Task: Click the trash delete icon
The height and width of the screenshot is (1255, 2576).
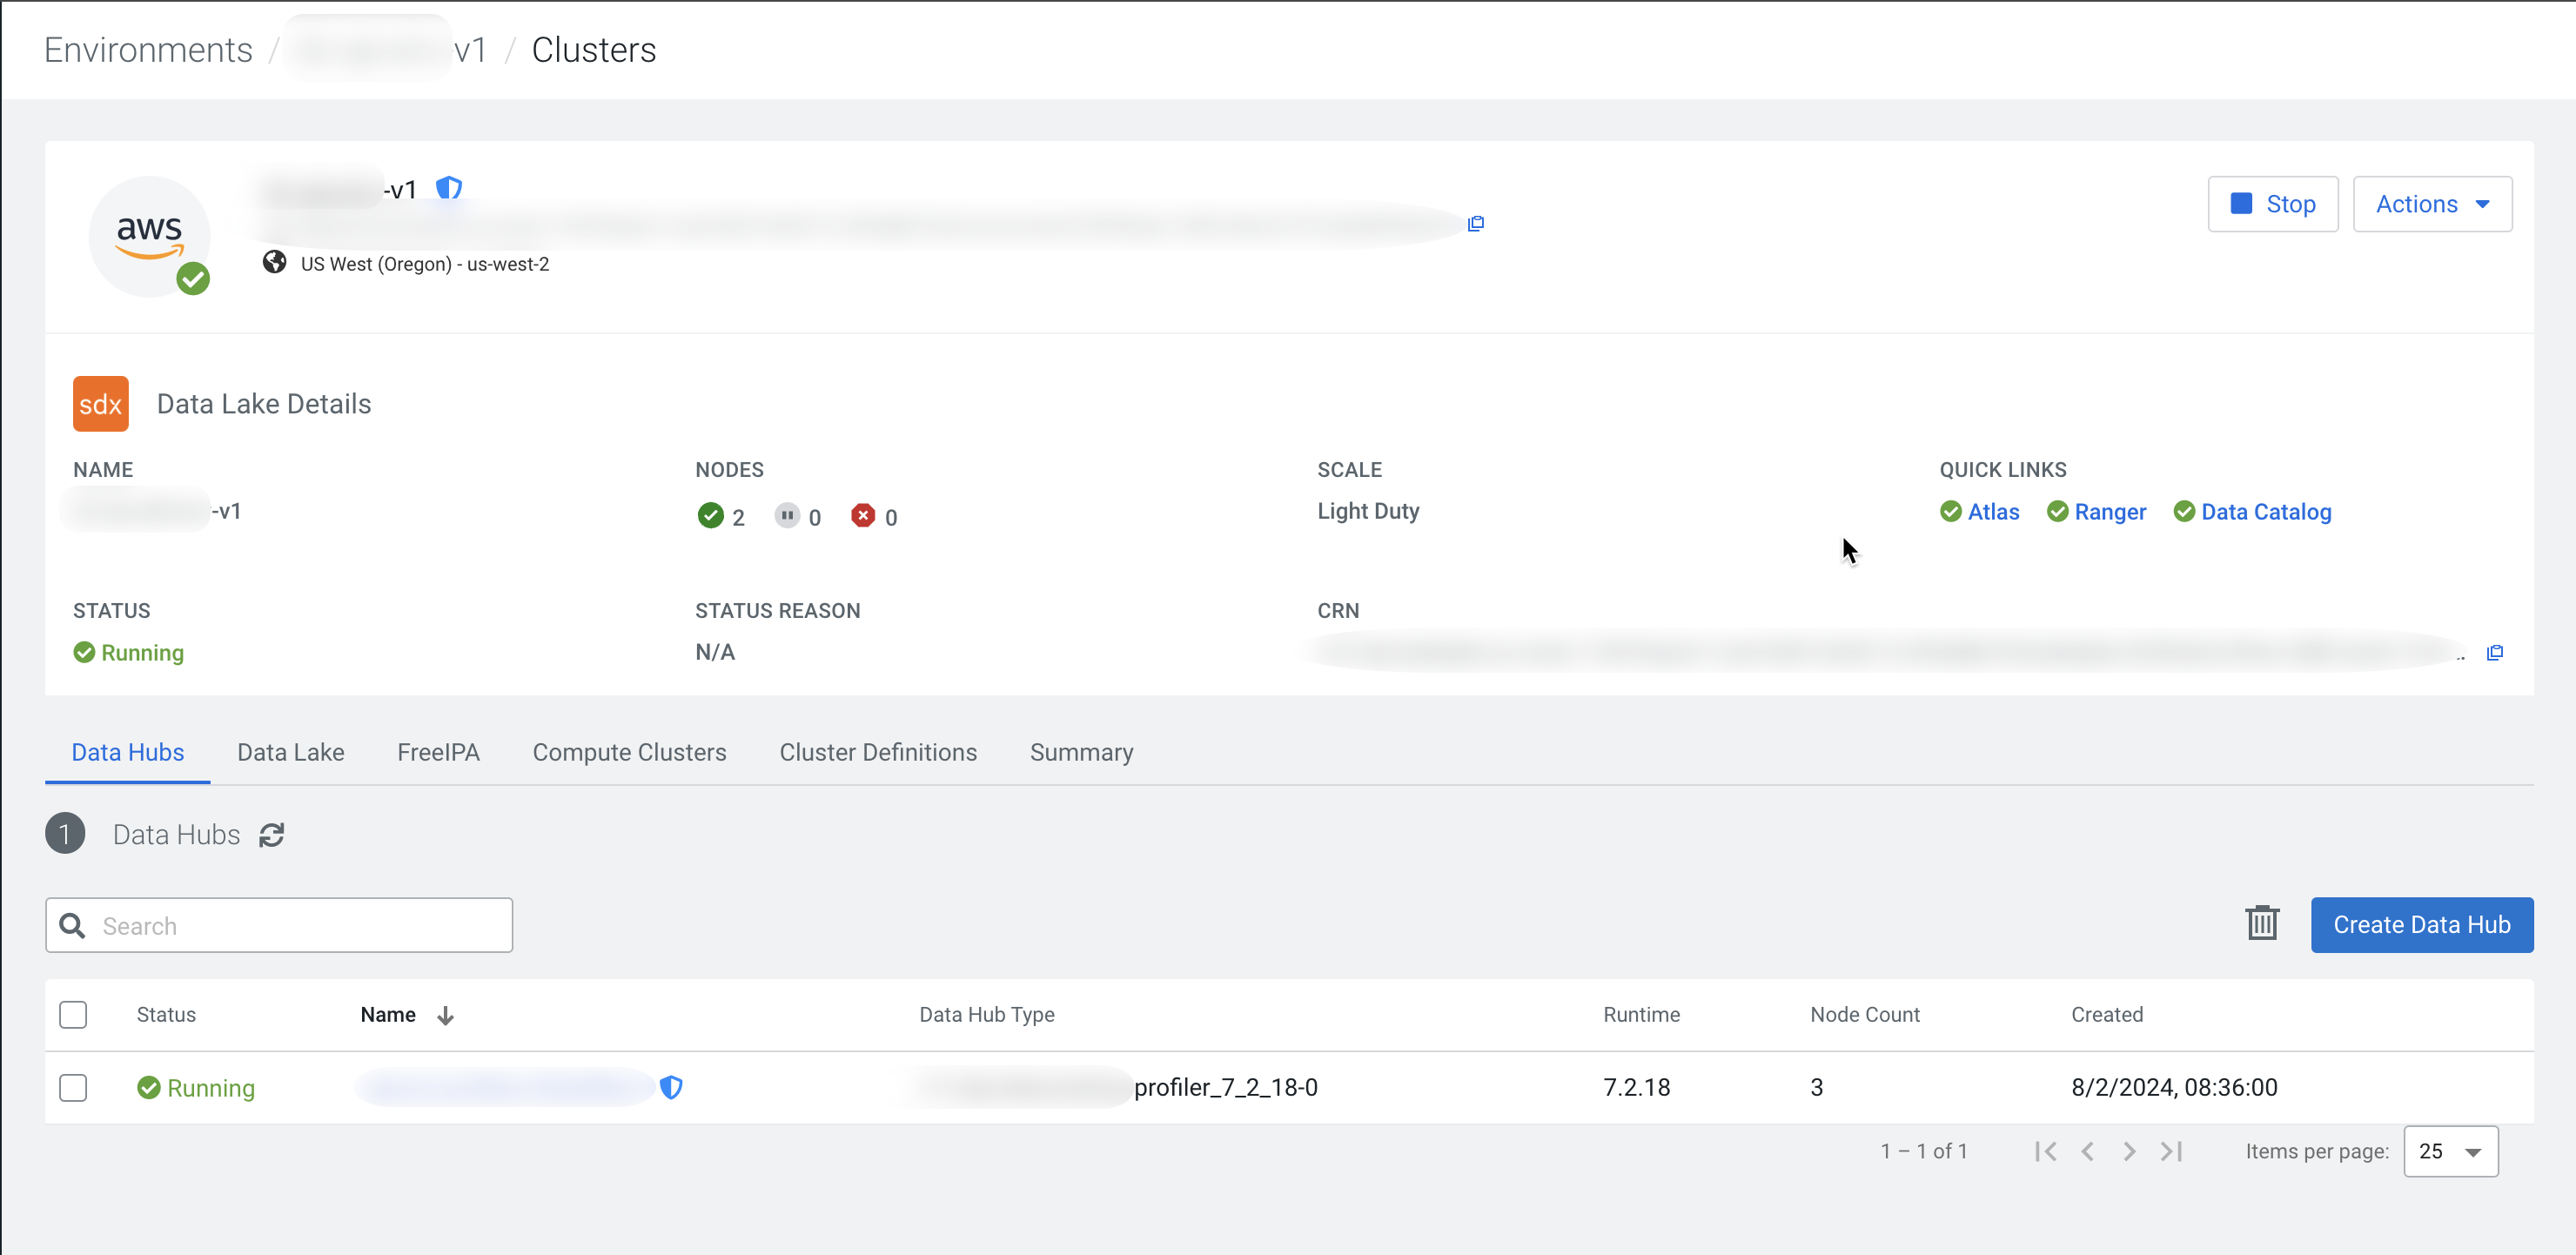Action: click(2261, 924)
